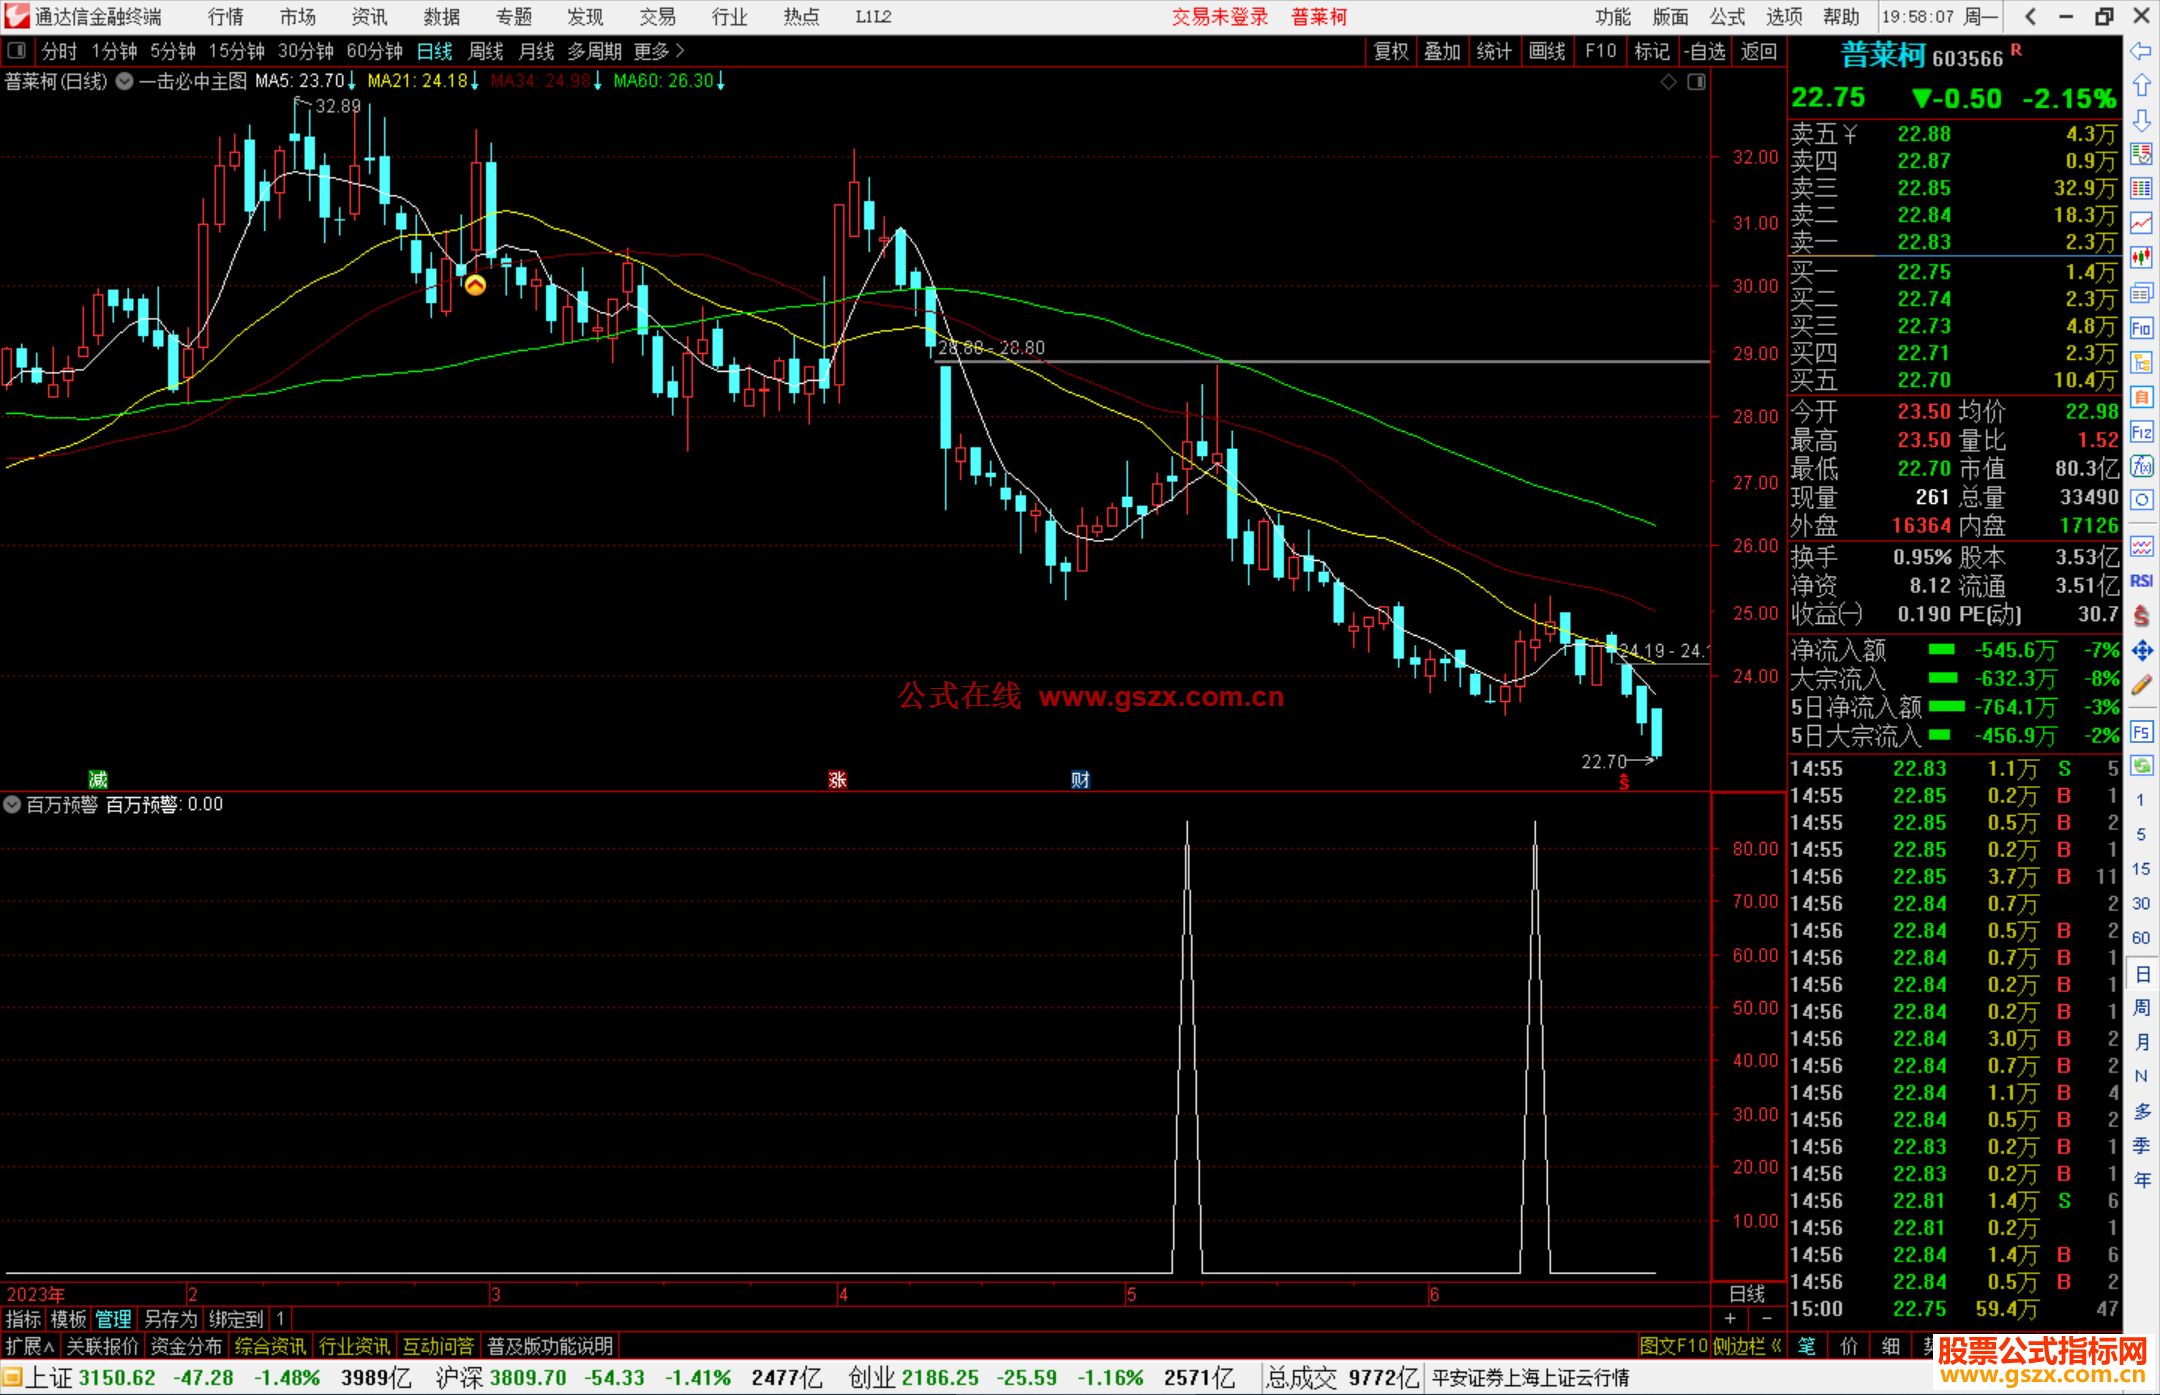Toggle the round button beside 百万预警
Image resolution: width=2160 pixels, height=1395 pixels.
point(13,804)
